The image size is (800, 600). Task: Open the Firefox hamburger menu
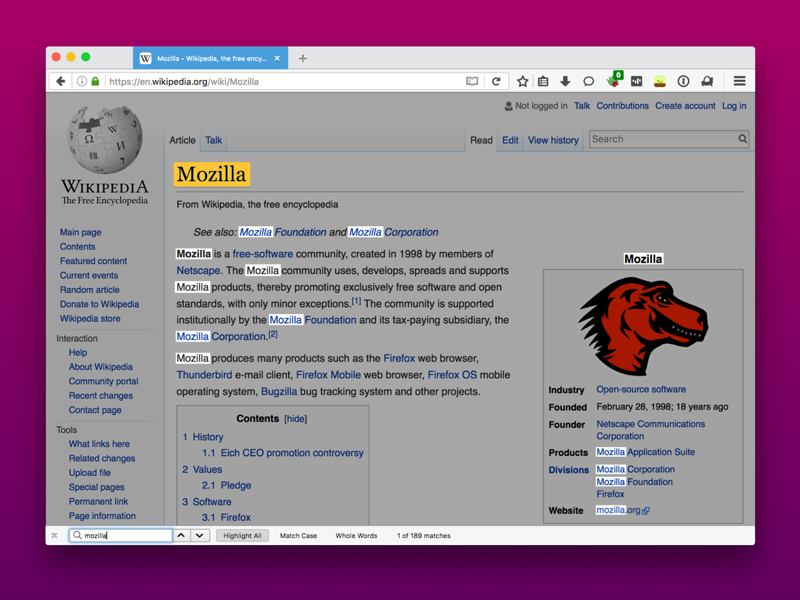coord(739,81)
